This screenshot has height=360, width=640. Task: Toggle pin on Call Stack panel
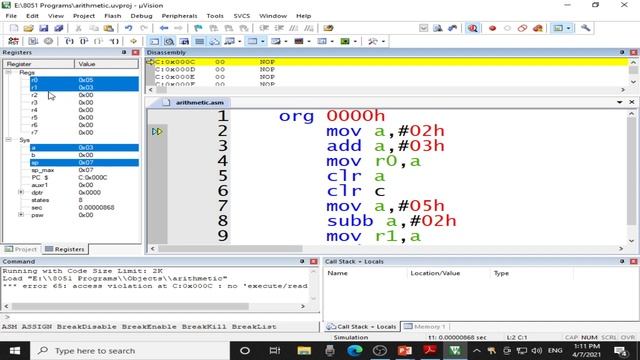(x=622, y=261)
